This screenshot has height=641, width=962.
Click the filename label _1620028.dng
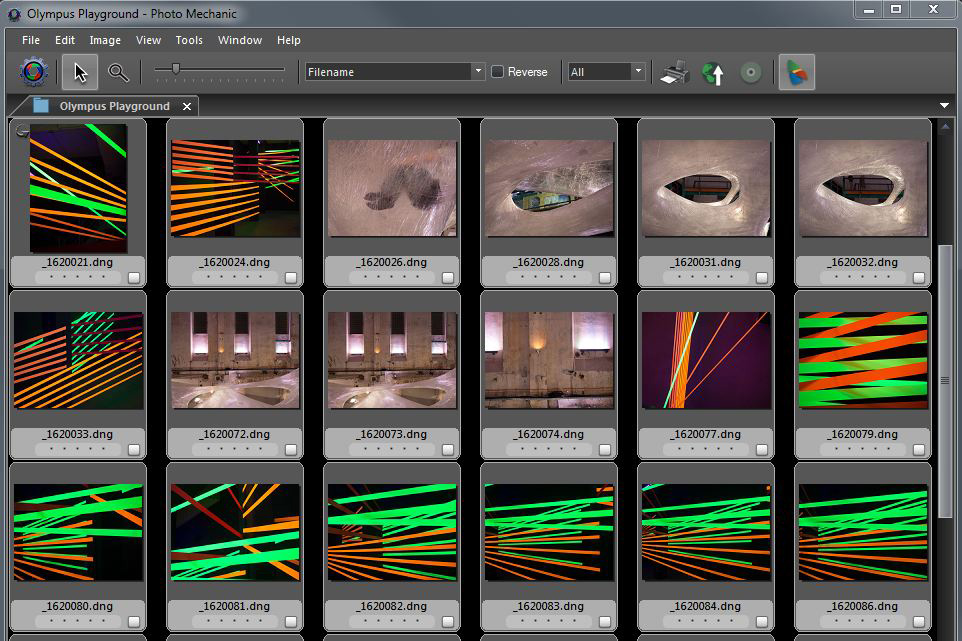coord(549,262)
